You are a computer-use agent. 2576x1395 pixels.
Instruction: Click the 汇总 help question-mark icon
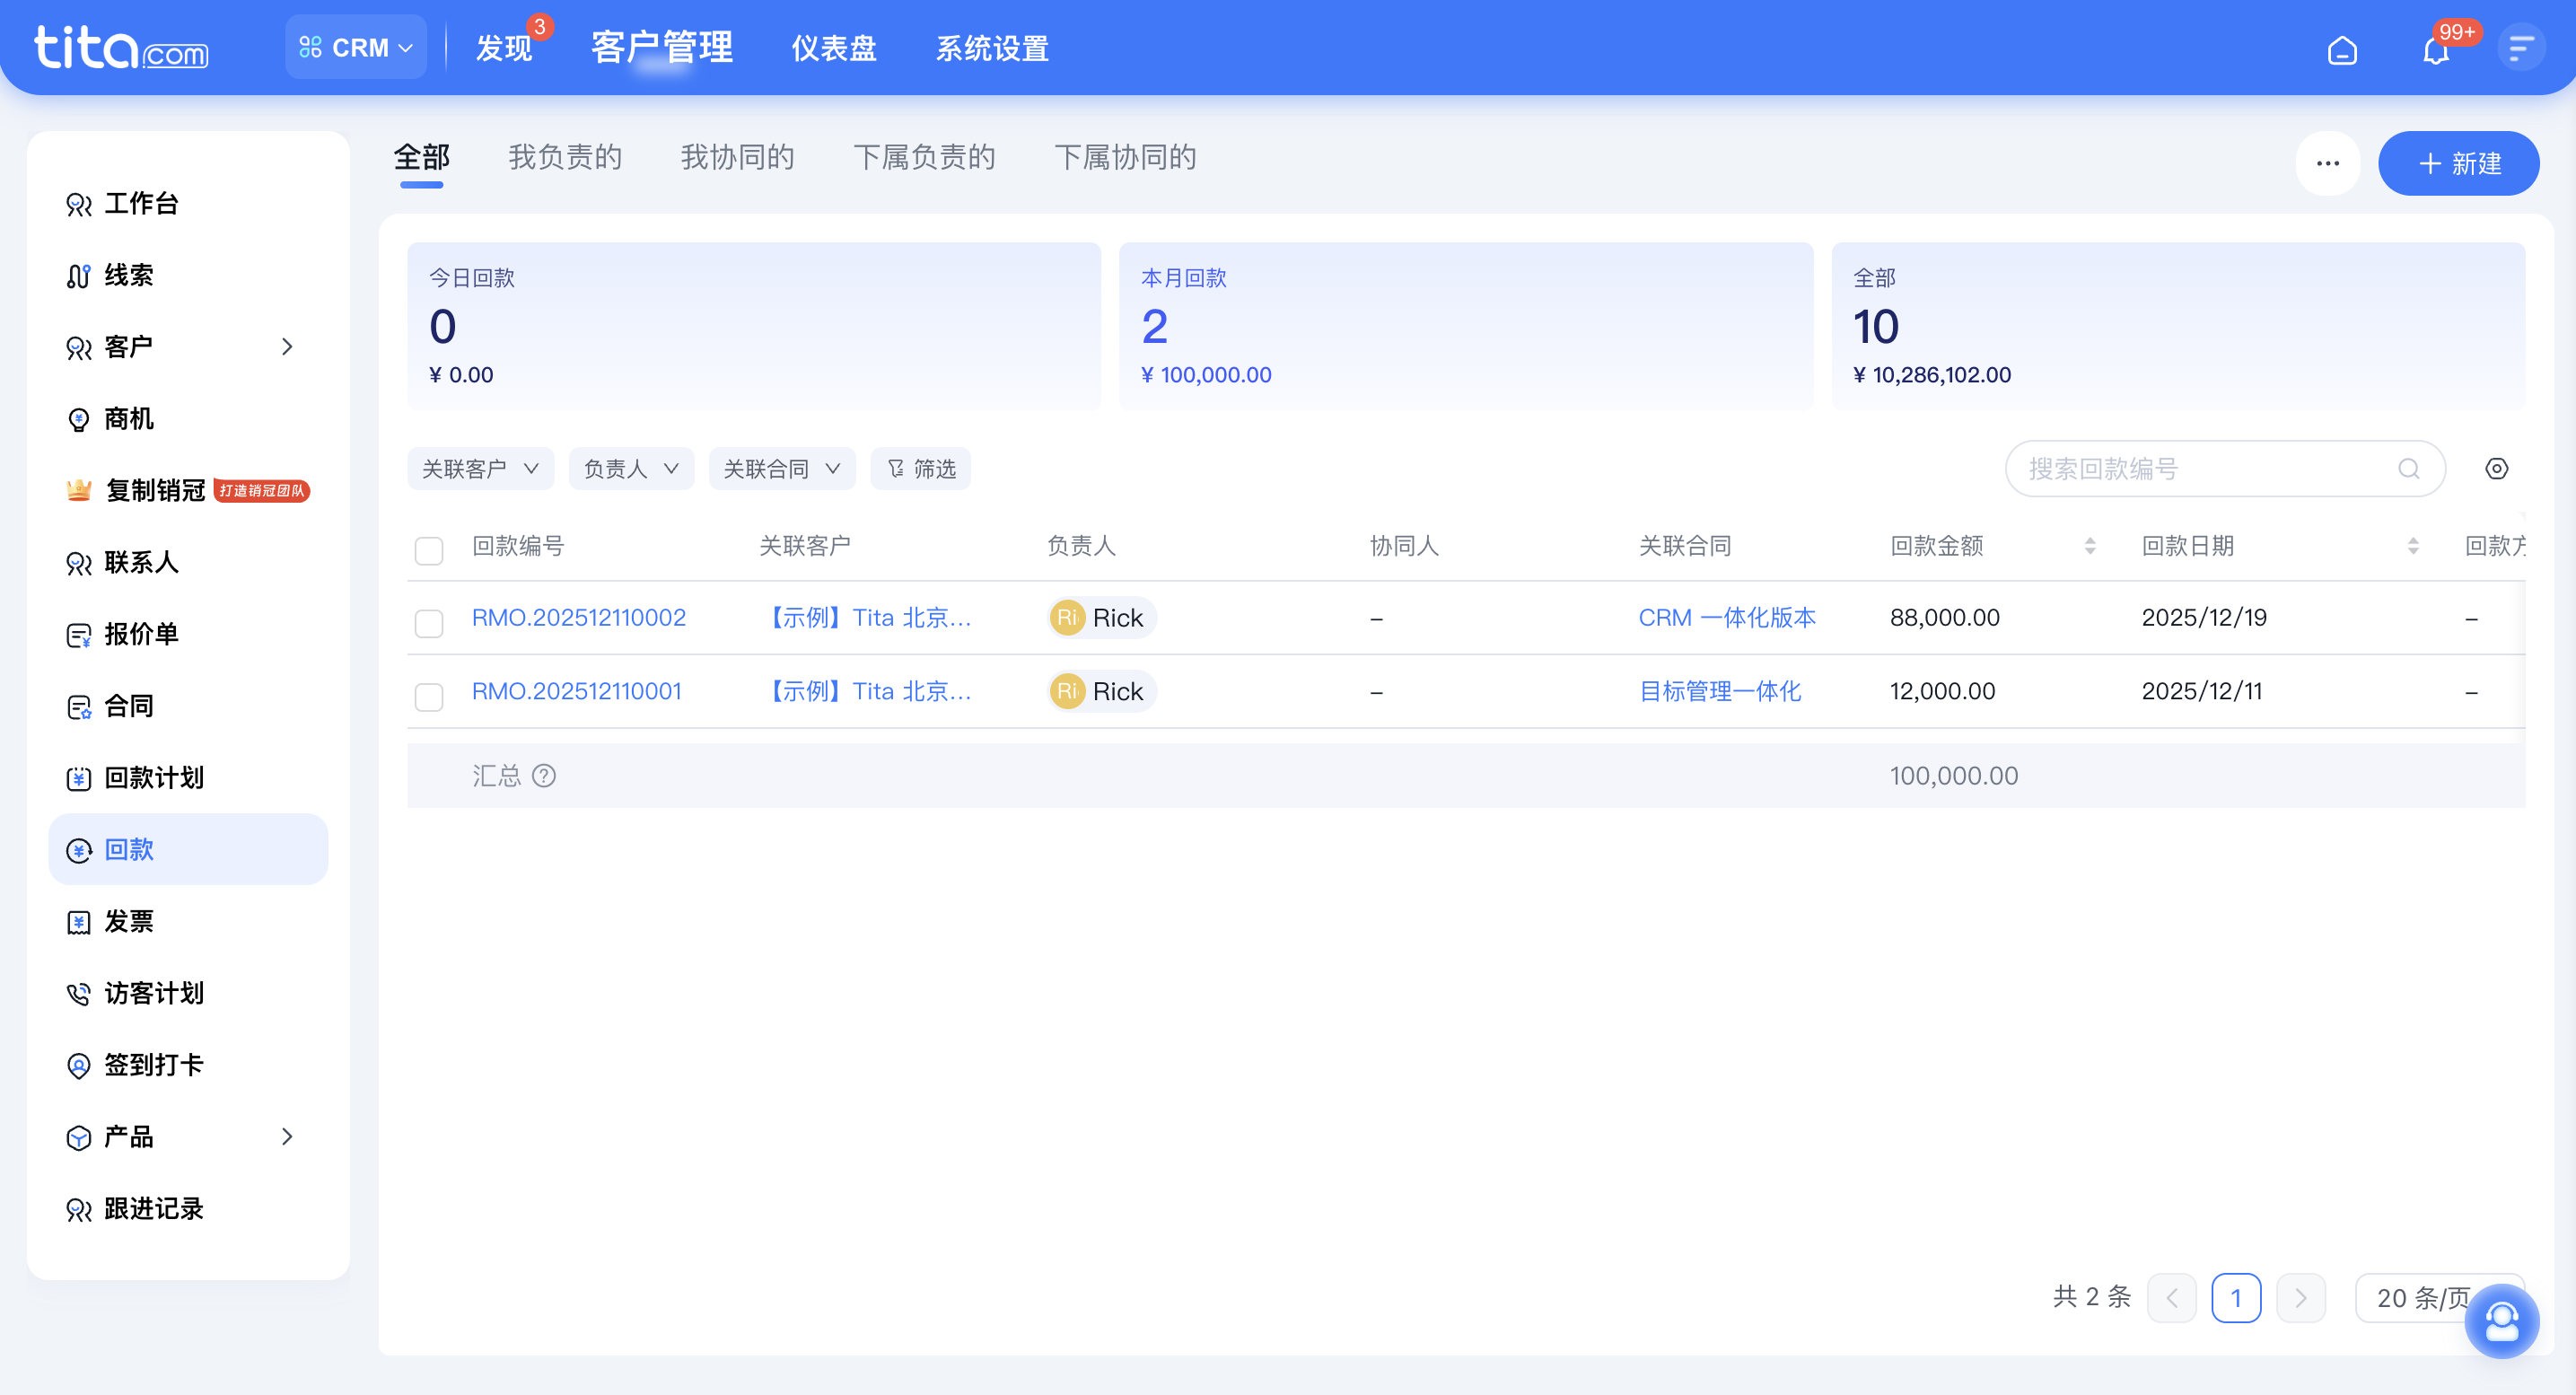click(x=544, y=775)
